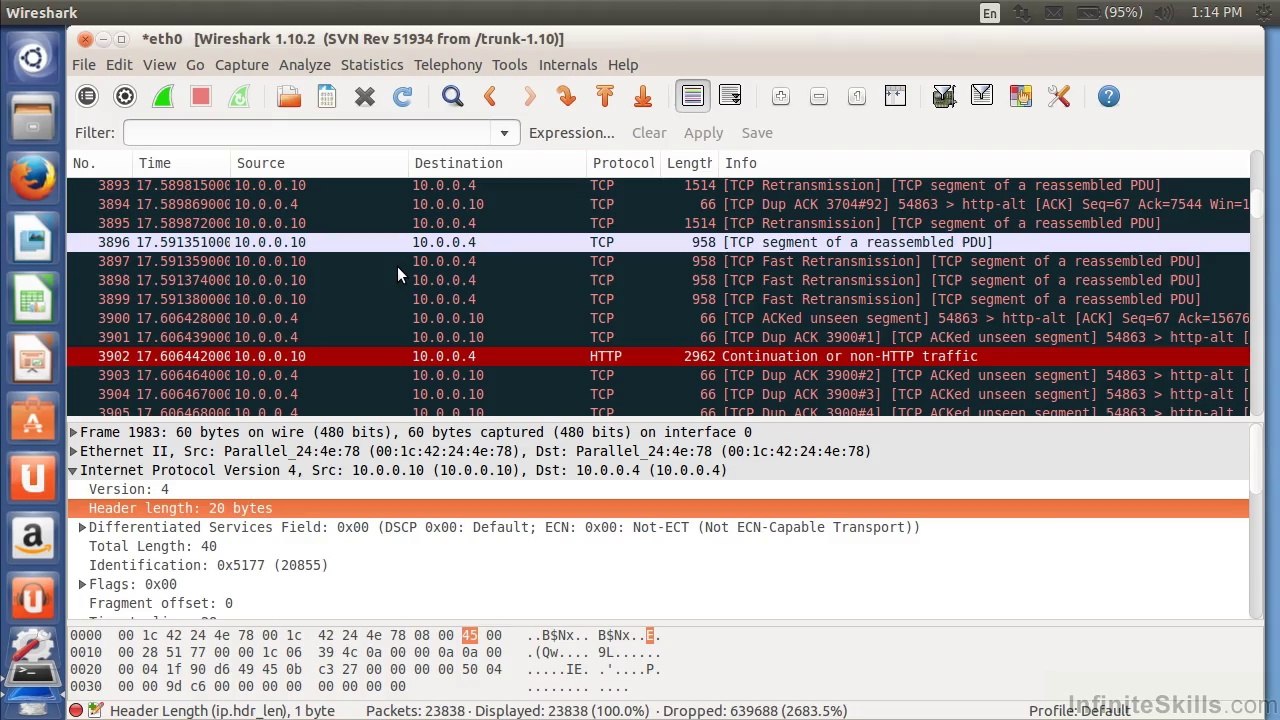The image size is (1280, 720).
Task: Open the Ubuntu Software Center launcher icon
Action: tap(33, 419)
